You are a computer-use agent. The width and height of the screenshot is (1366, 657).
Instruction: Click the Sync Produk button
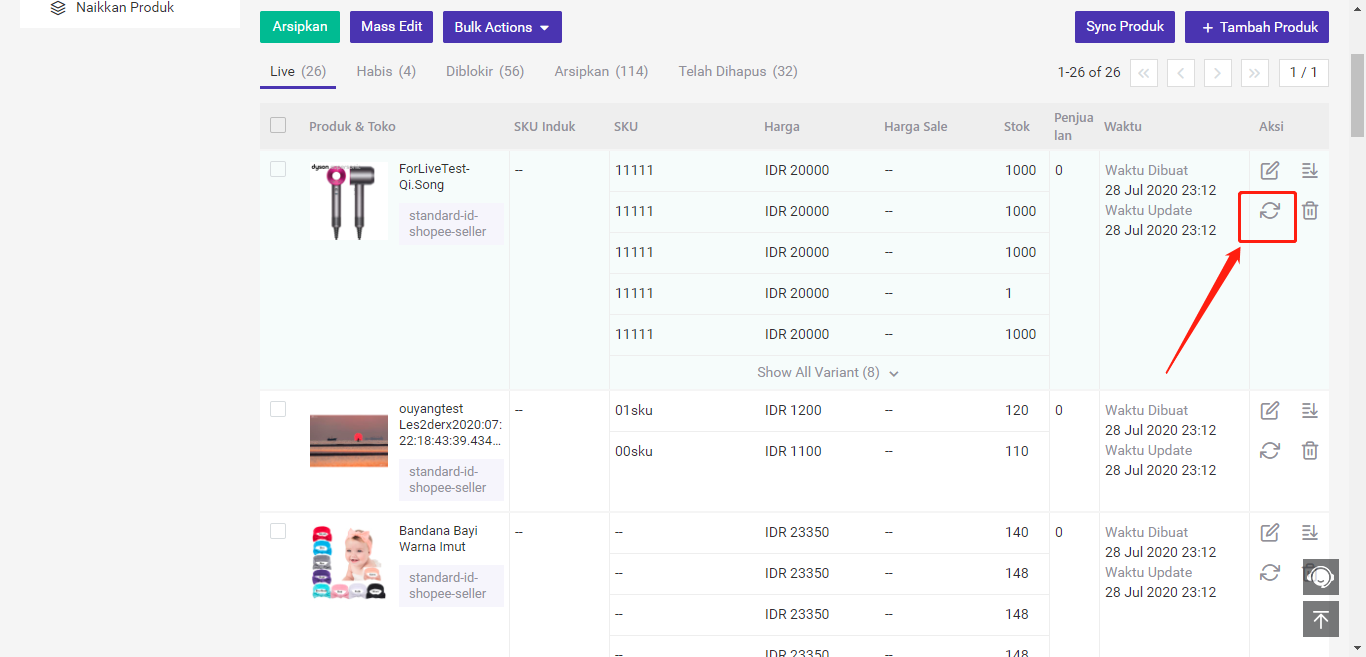click(1125, 27)
